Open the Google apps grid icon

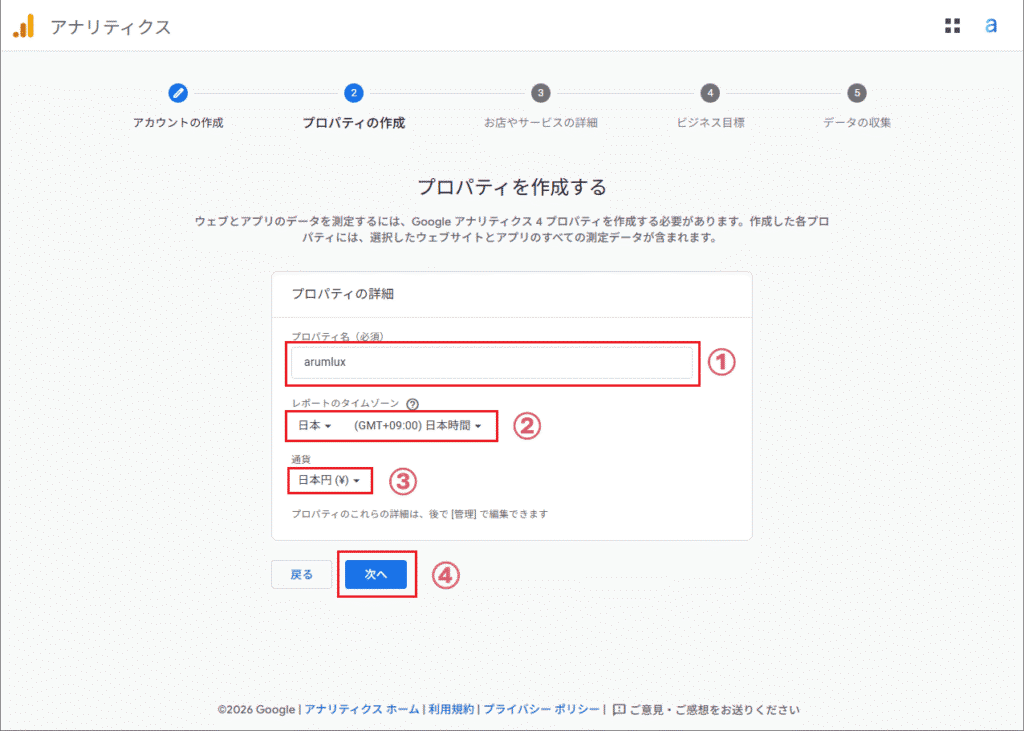tap(951, 25)
